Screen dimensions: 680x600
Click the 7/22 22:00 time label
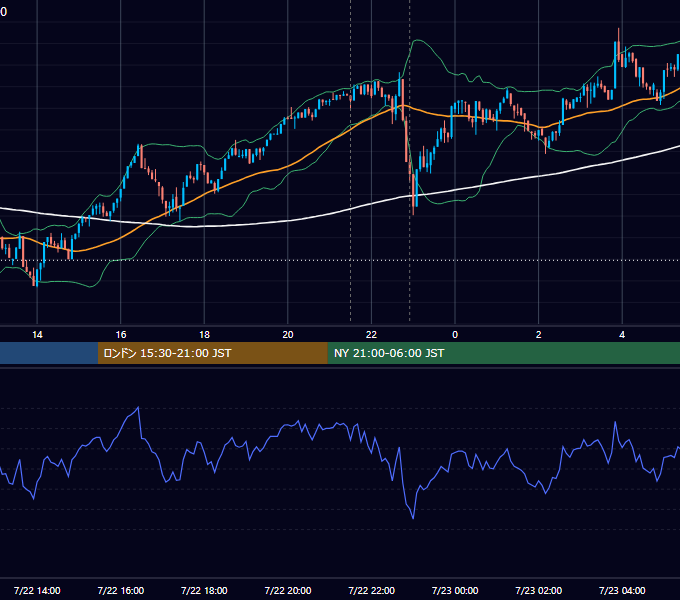(372, 590)
